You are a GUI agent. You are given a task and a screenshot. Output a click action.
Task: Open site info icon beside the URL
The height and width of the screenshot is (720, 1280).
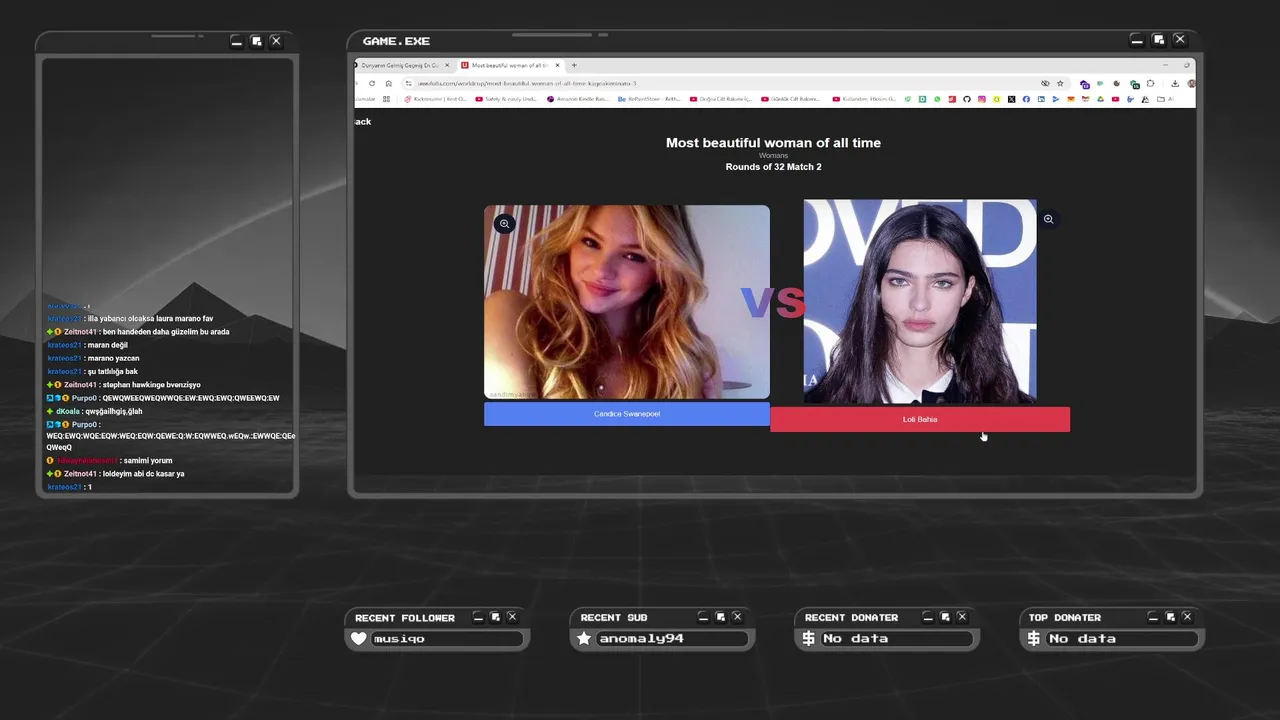pos(408,83)
